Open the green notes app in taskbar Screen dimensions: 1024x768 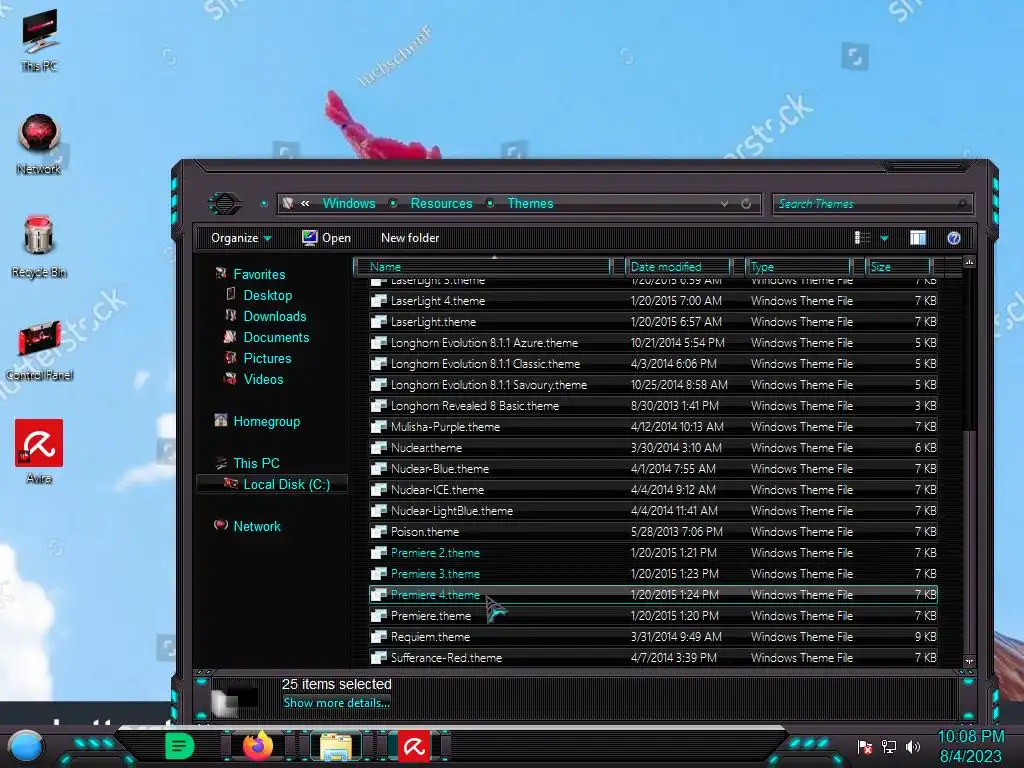(x=180, y=746)
